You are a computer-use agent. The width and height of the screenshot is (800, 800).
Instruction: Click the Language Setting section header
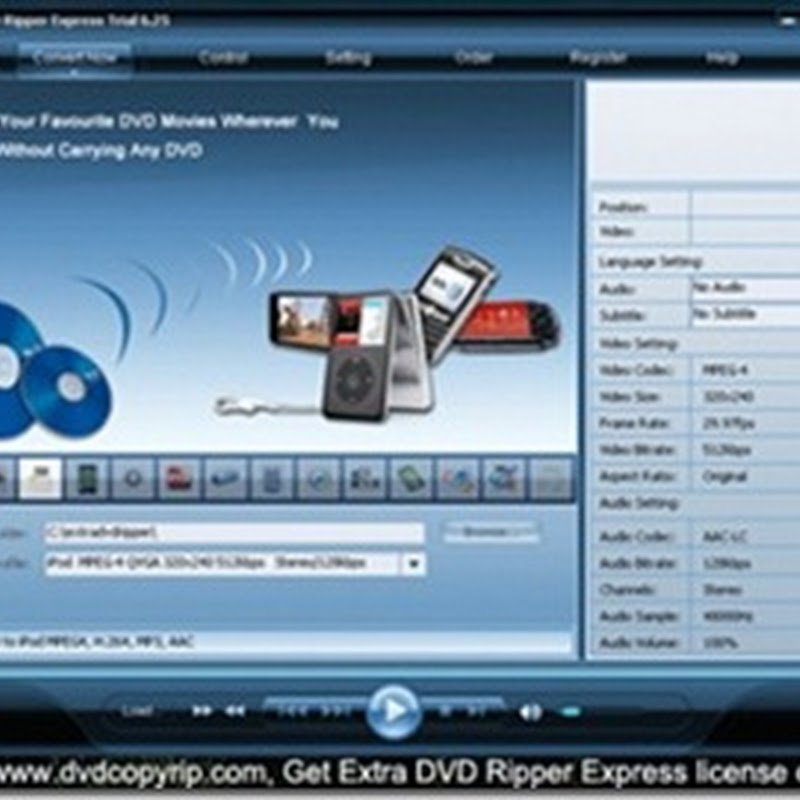tap(651, 262)
